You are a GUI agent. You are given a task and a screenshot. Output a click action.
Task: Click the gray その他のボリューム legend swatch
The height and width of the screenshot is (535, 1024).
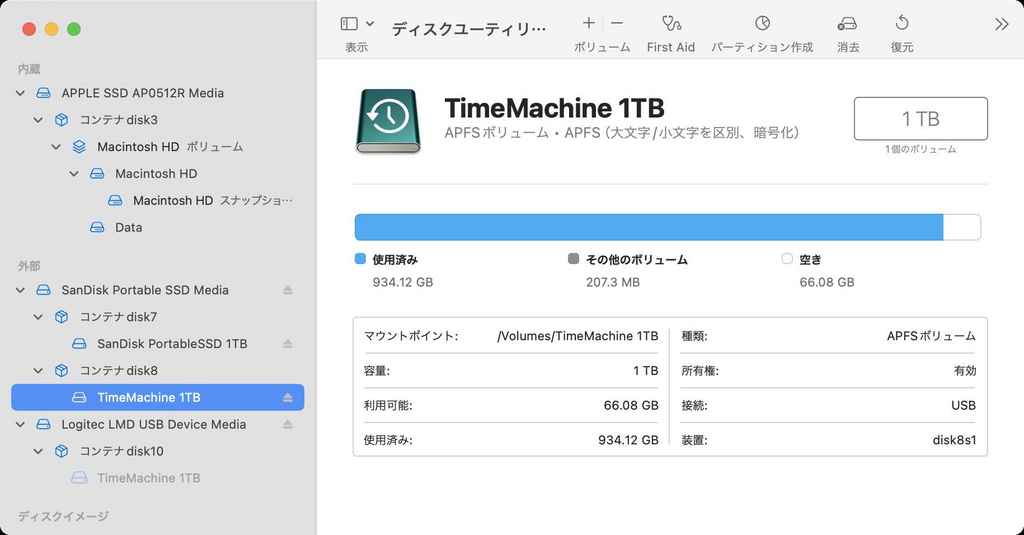pos(573,259)
